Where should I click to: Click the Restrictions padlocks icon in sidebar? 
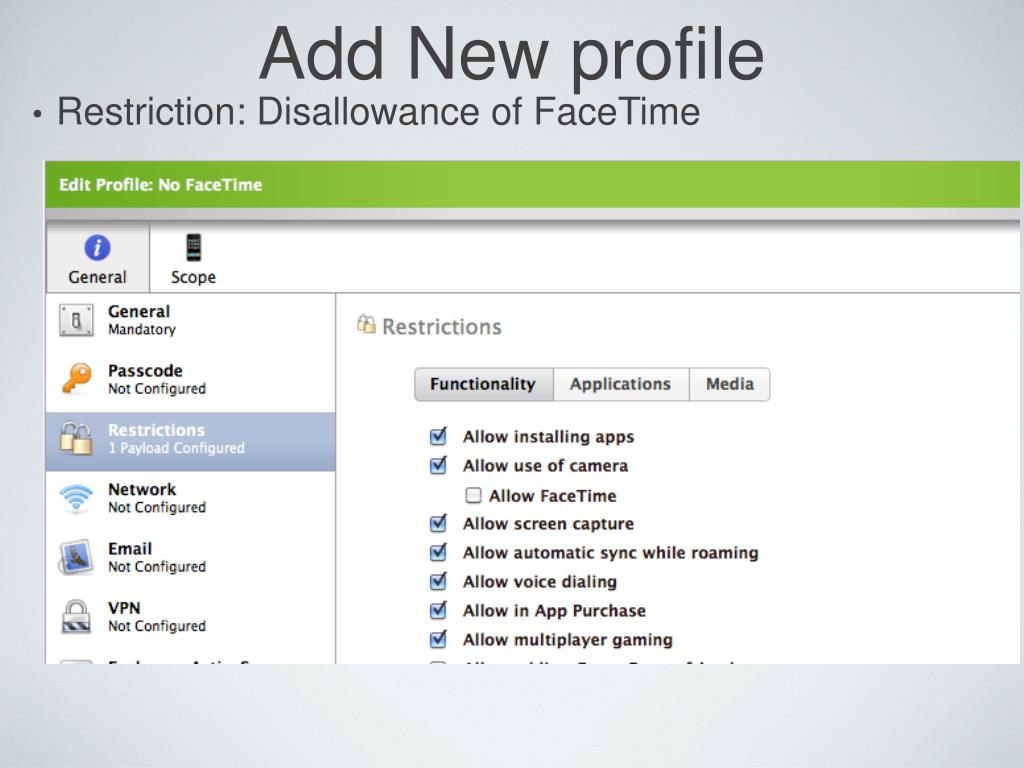point(76,438)
